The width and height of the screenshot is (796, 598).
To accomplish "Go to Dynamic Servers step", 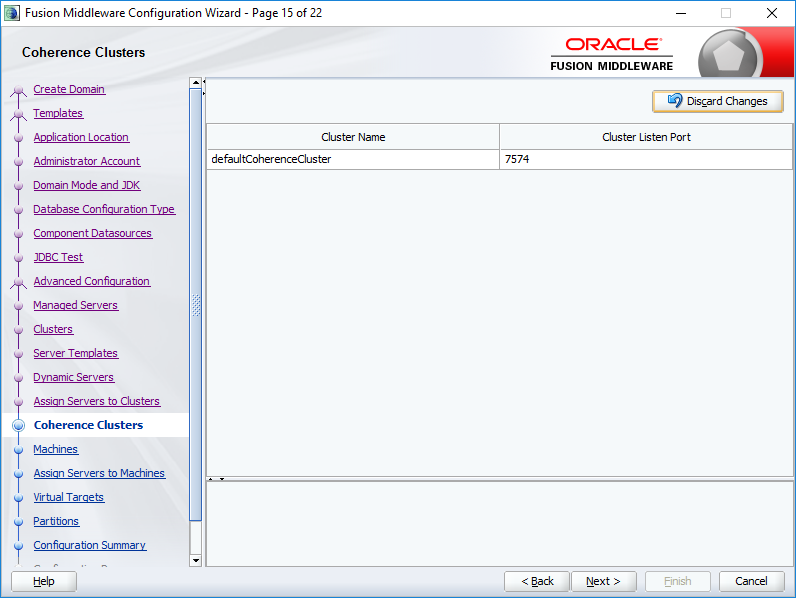I will tap(74, 377).
